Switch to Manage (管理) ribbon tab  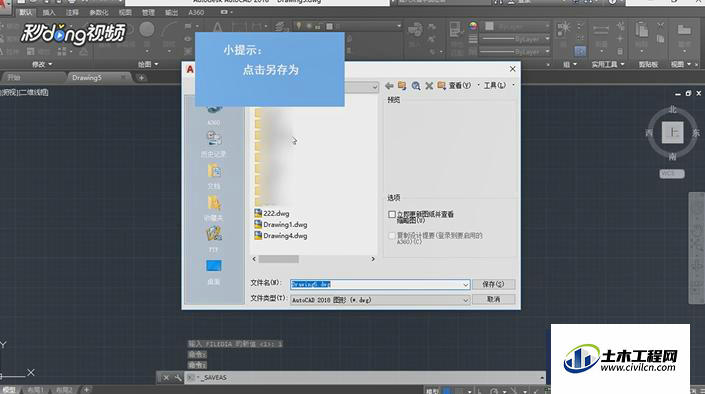[148, 13]
